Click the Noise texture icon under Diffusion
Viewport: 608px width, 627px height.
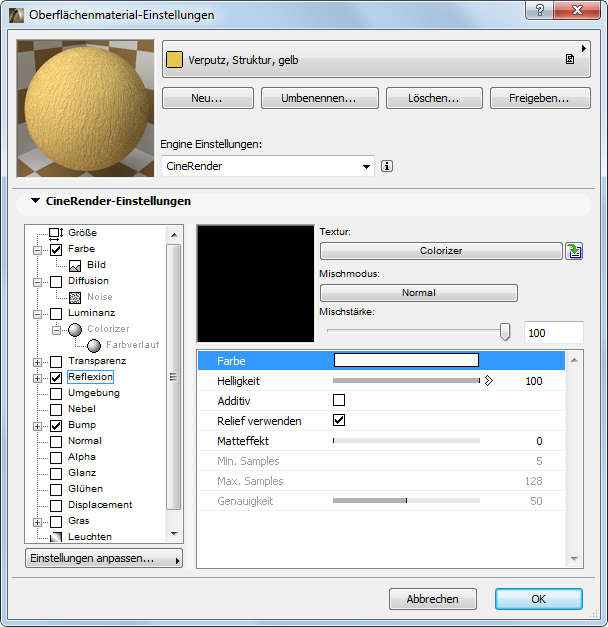pyautogui.click(x=75, y=298)
